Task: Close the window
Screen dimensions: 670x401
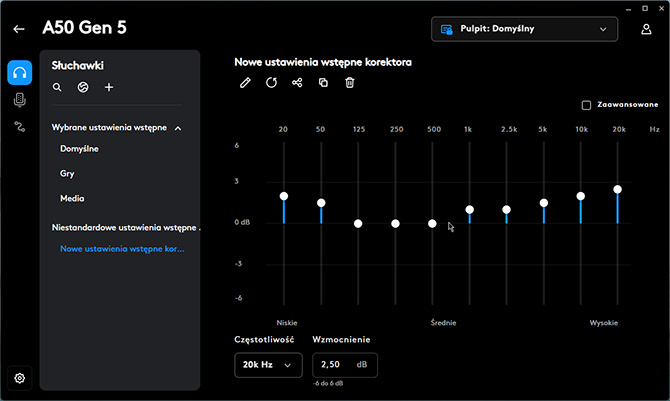Action: point(661,9)
